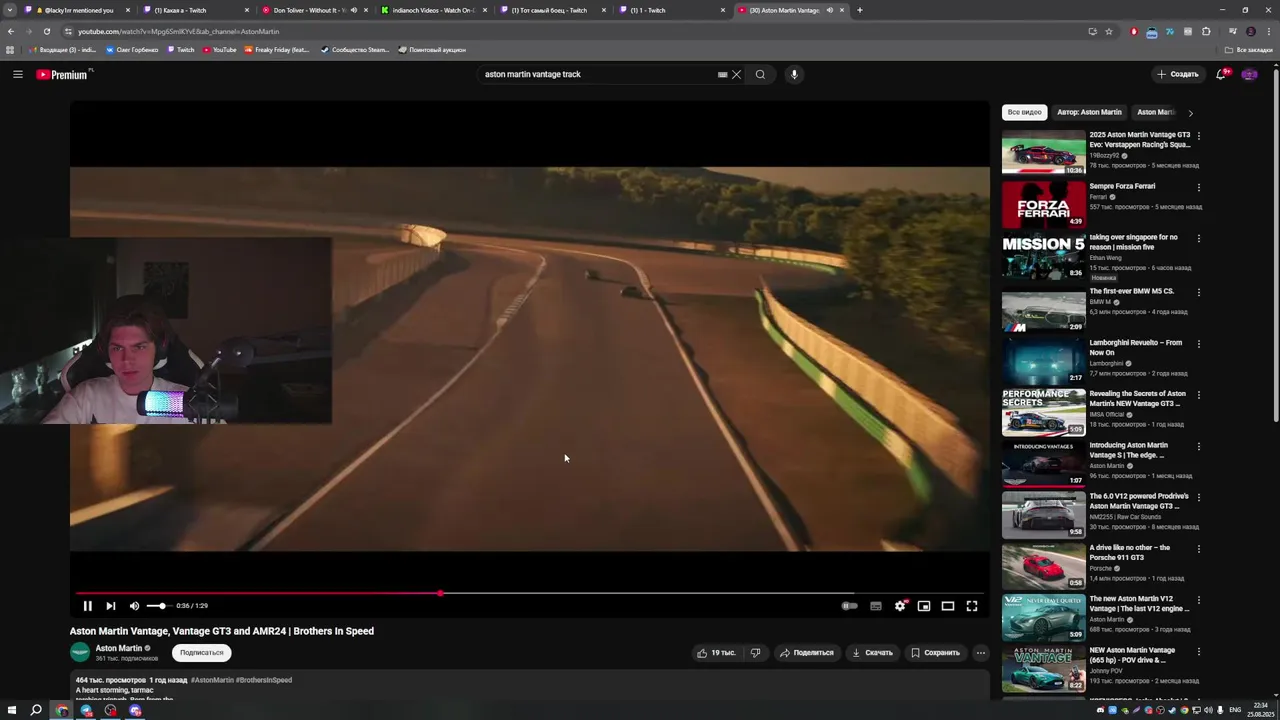Switch to miniplayer mode
1280x720 pixels.
point(924,606)
